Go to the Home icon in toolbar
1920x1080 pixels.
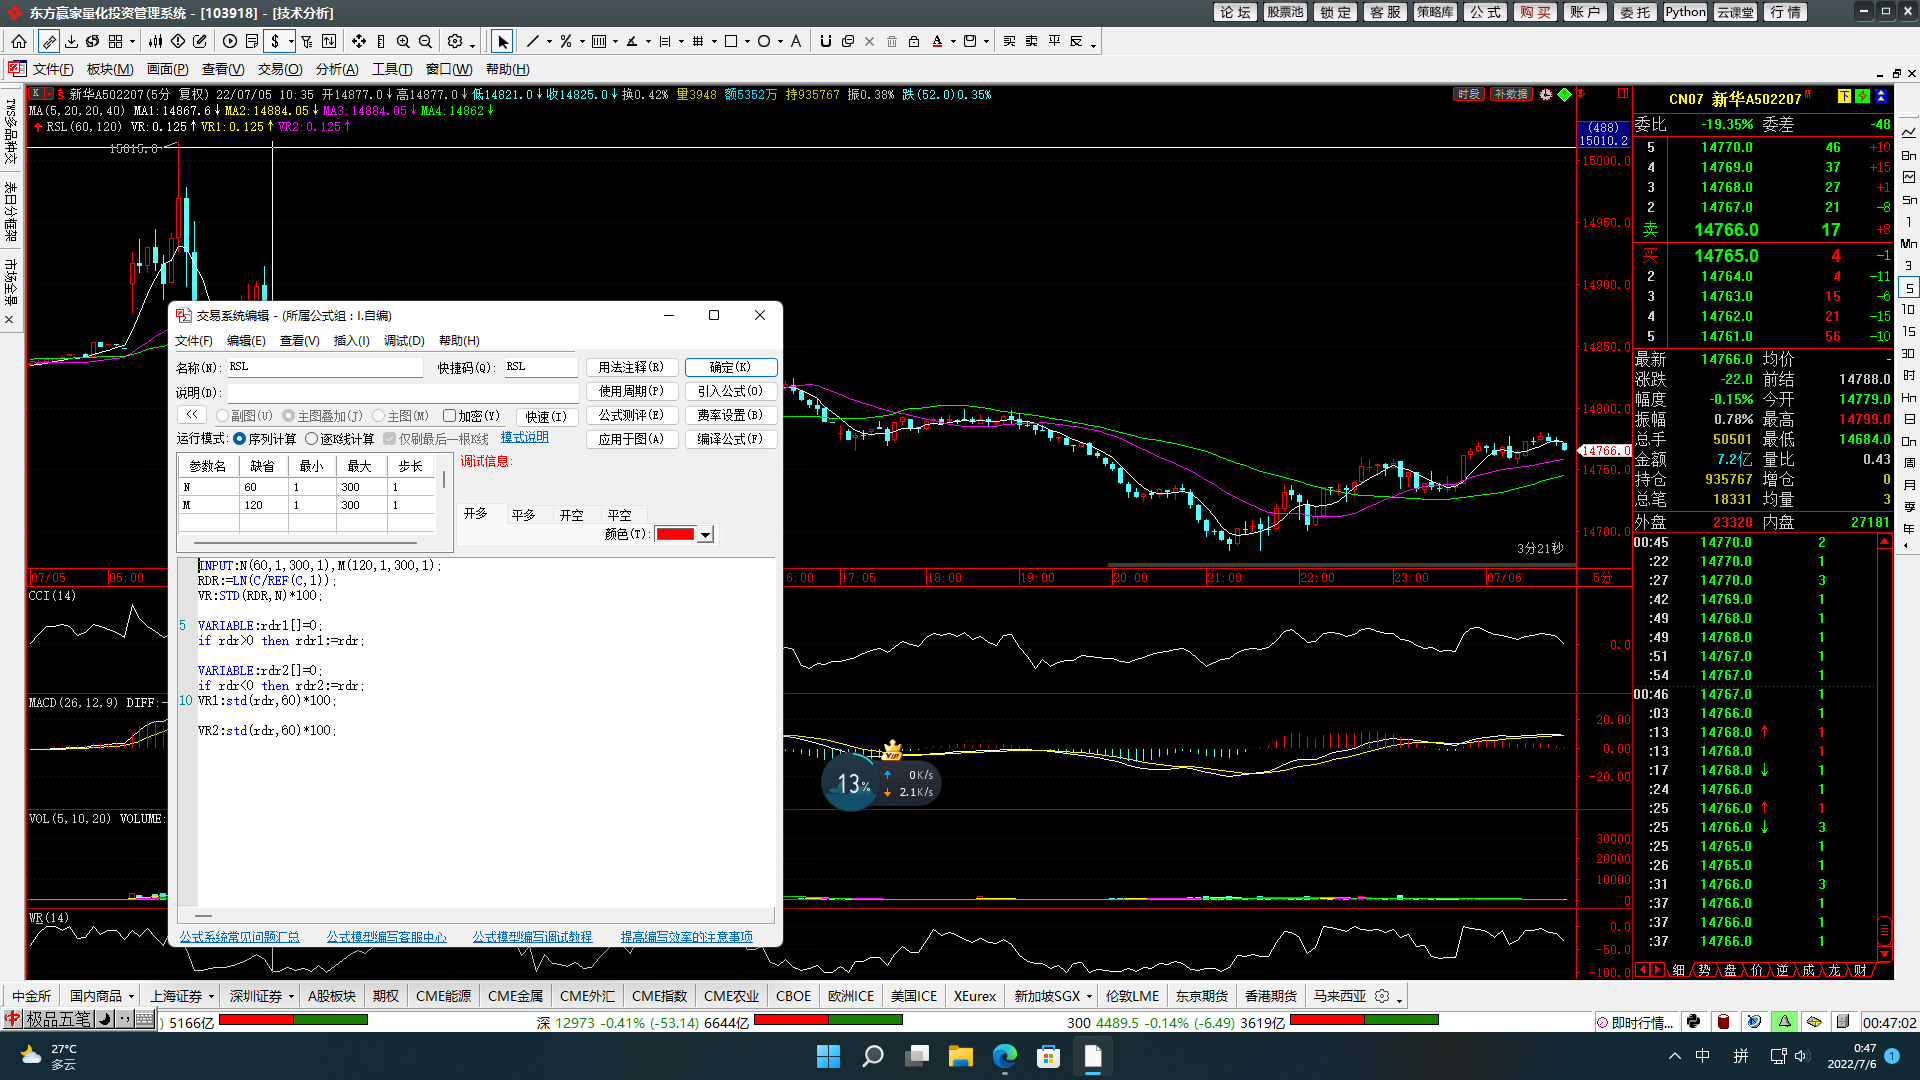(19, 41)
